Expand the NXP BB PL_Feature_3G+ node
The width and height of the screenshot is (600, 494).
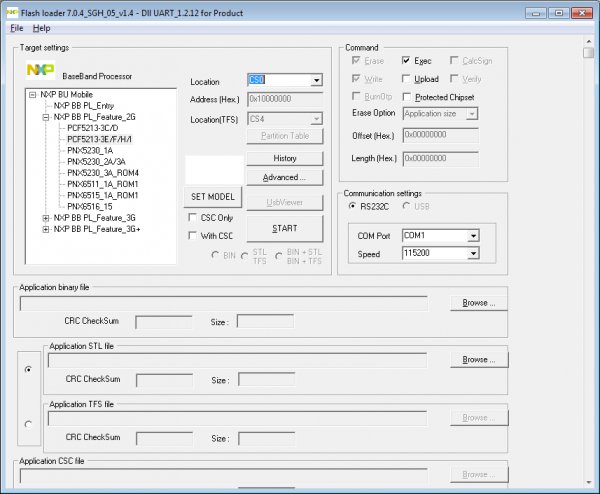46,229
